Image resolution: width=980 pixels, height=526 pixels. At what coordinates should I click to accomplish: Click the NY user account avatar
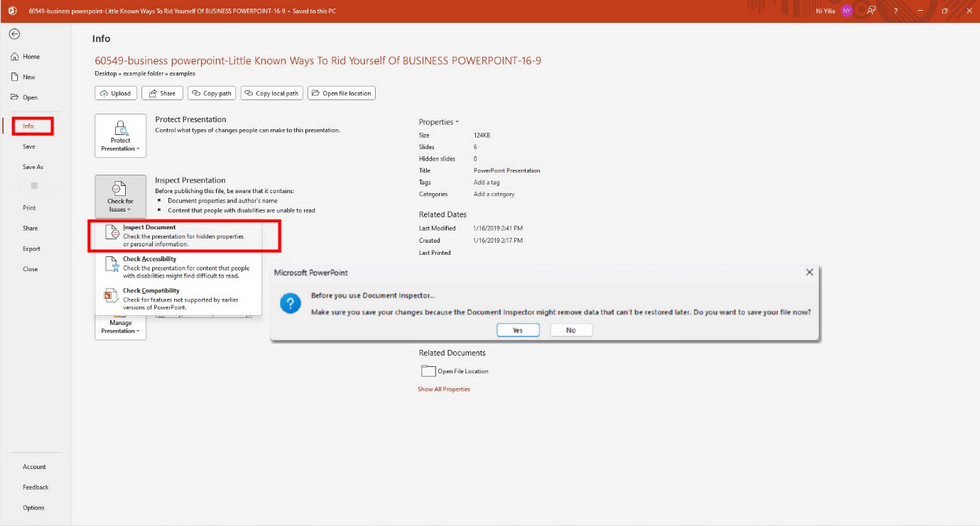(x=846, y=10)
